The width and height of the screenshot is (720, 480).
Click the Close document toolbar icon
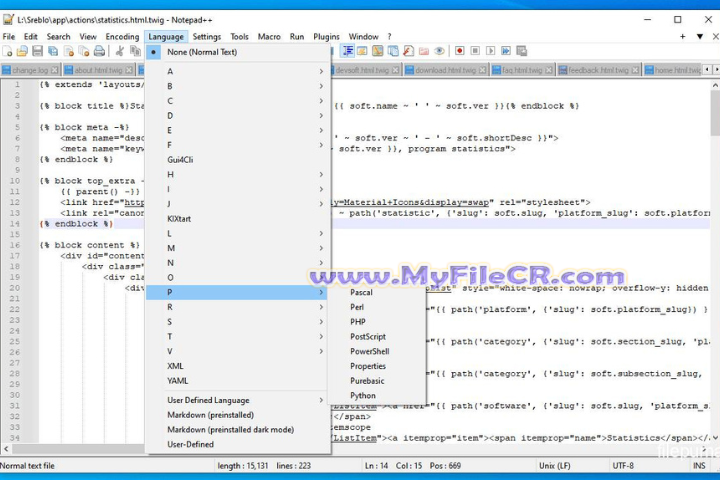click(69, 51)
